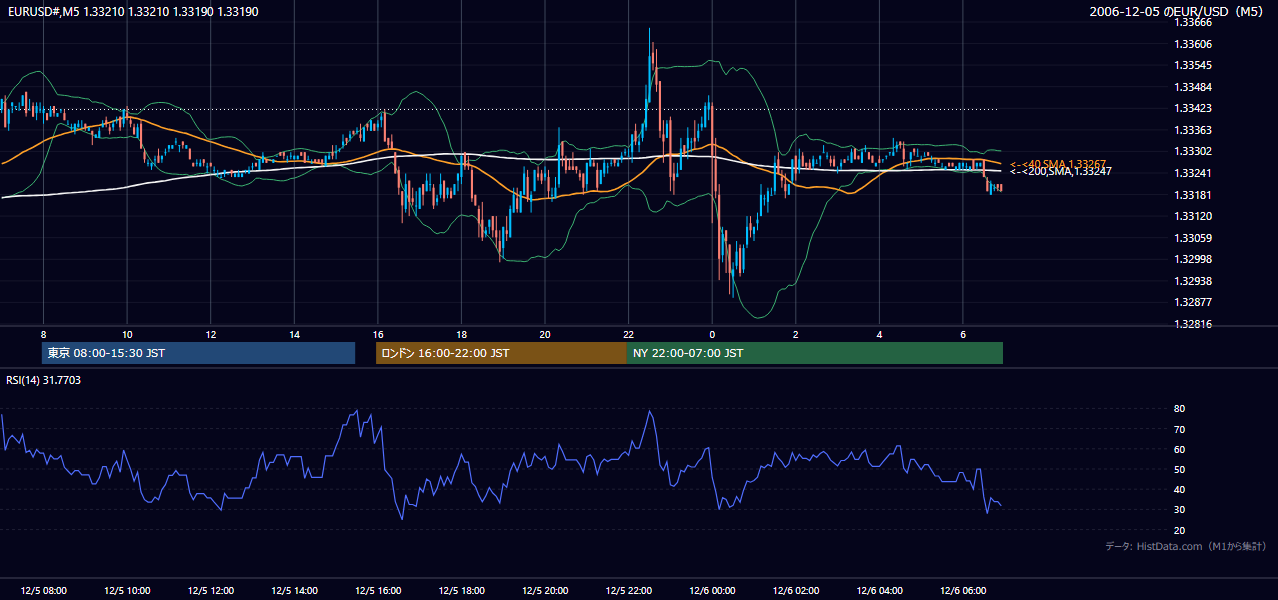This screenshot has height=600, width=1278.
Task: Click the bottom time label 12/6 02:00
Action: pyautogui.click(x=796, y=591)
